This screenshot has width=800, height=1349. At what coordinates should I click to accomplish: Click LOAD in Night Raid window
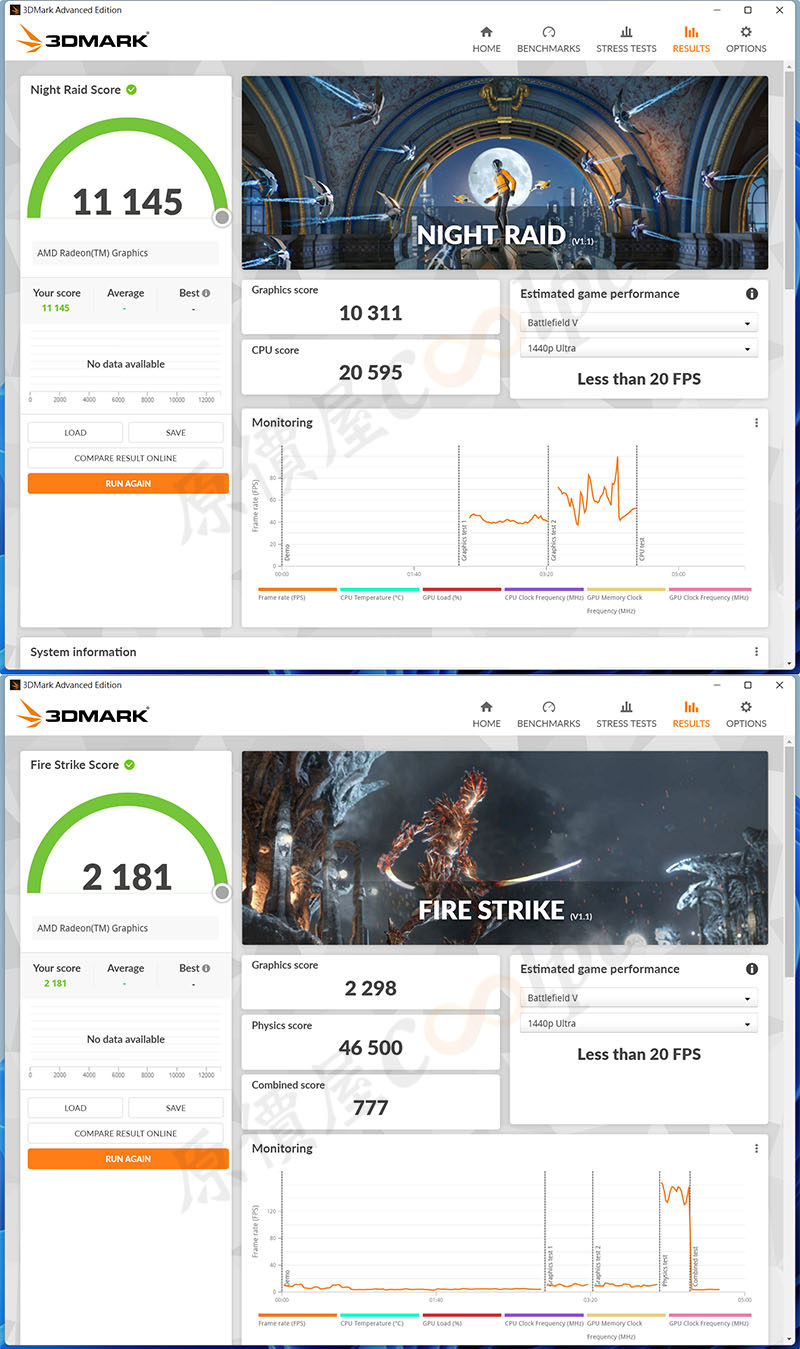[75, 433]
